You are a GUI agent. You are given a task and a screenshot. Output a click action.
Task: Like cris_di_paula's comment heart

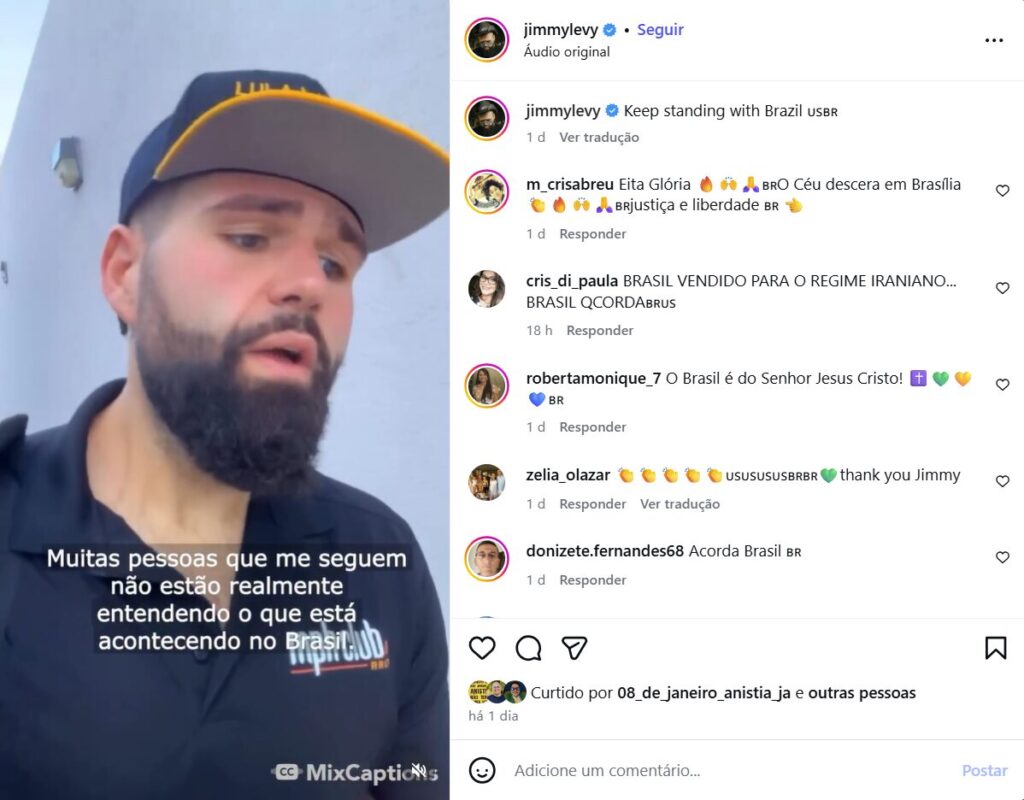(1002, 288)
